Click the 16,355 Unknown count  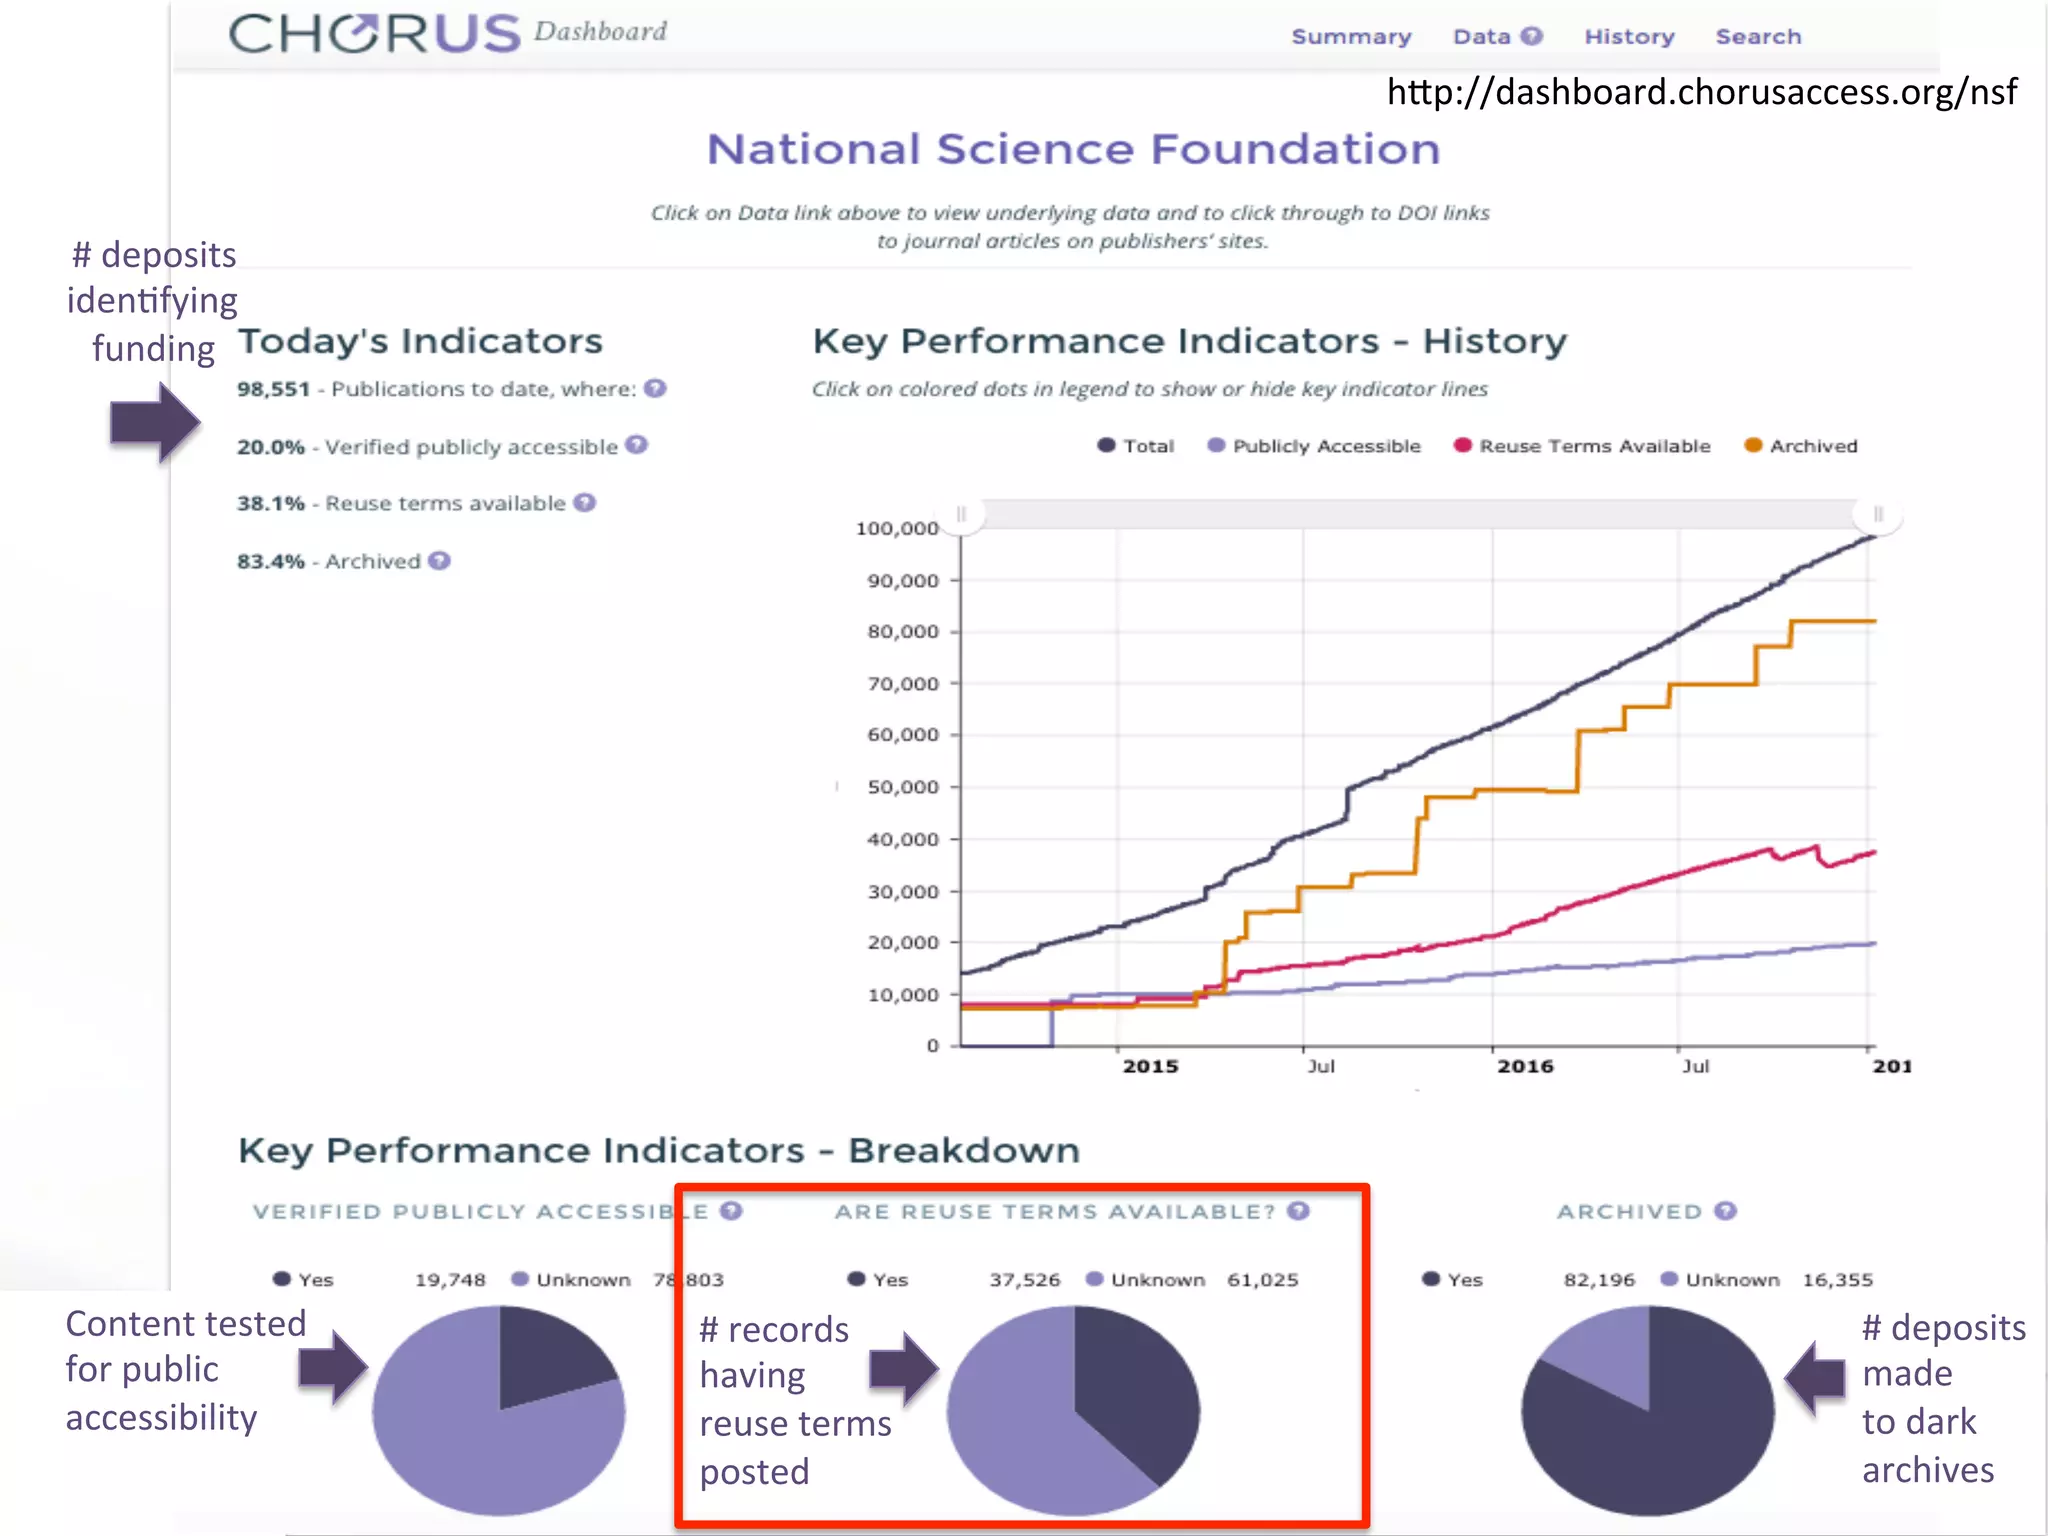(1838, 1280)
